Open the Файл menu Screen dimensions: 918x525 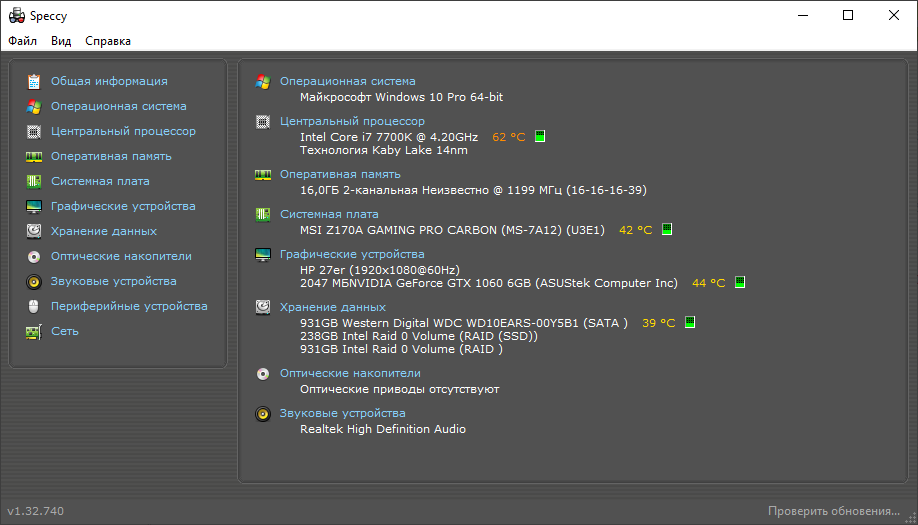coord(22,41)
